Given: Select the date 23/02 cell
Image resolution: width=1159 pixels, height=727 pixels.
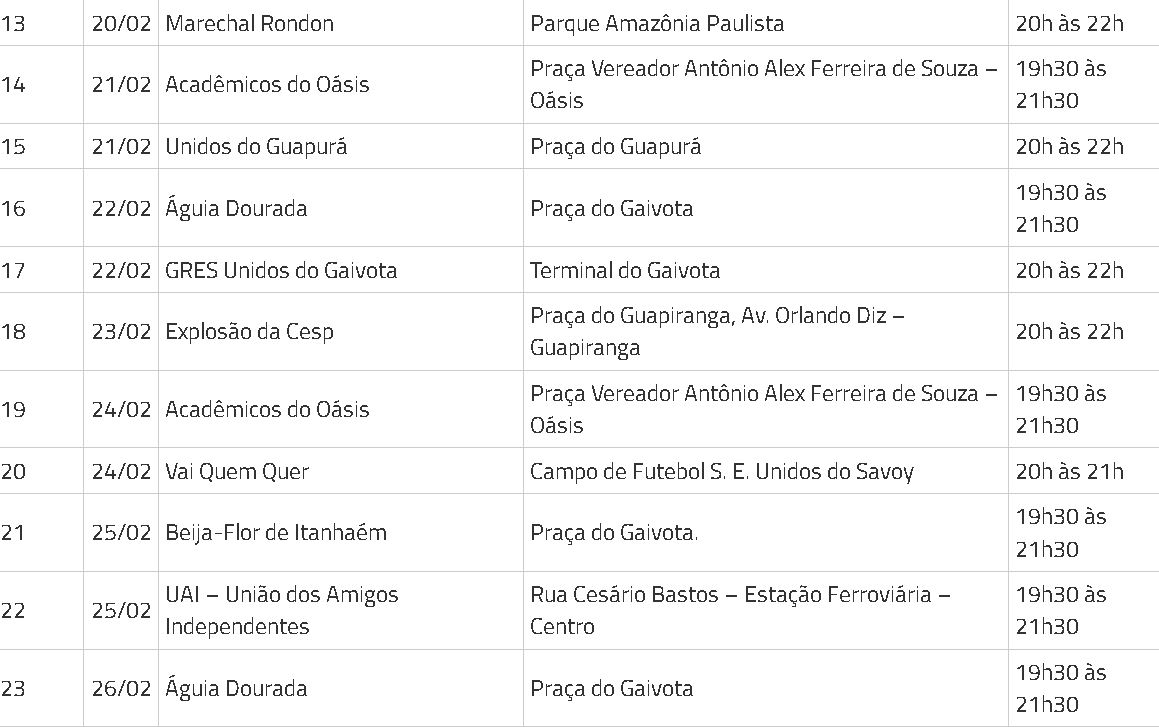Looking at the screenshot, I should (121, 332).
